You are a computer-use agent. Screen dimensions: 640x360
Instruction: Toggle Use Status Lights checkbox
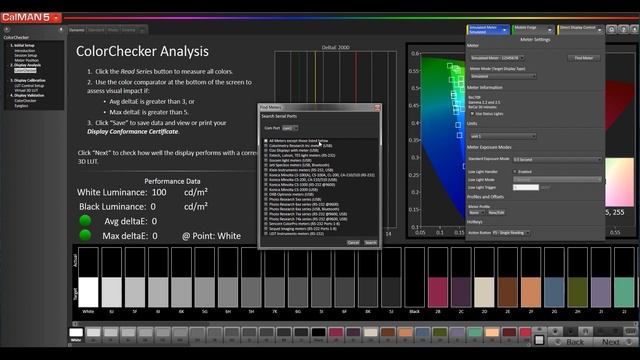point(473,114)
